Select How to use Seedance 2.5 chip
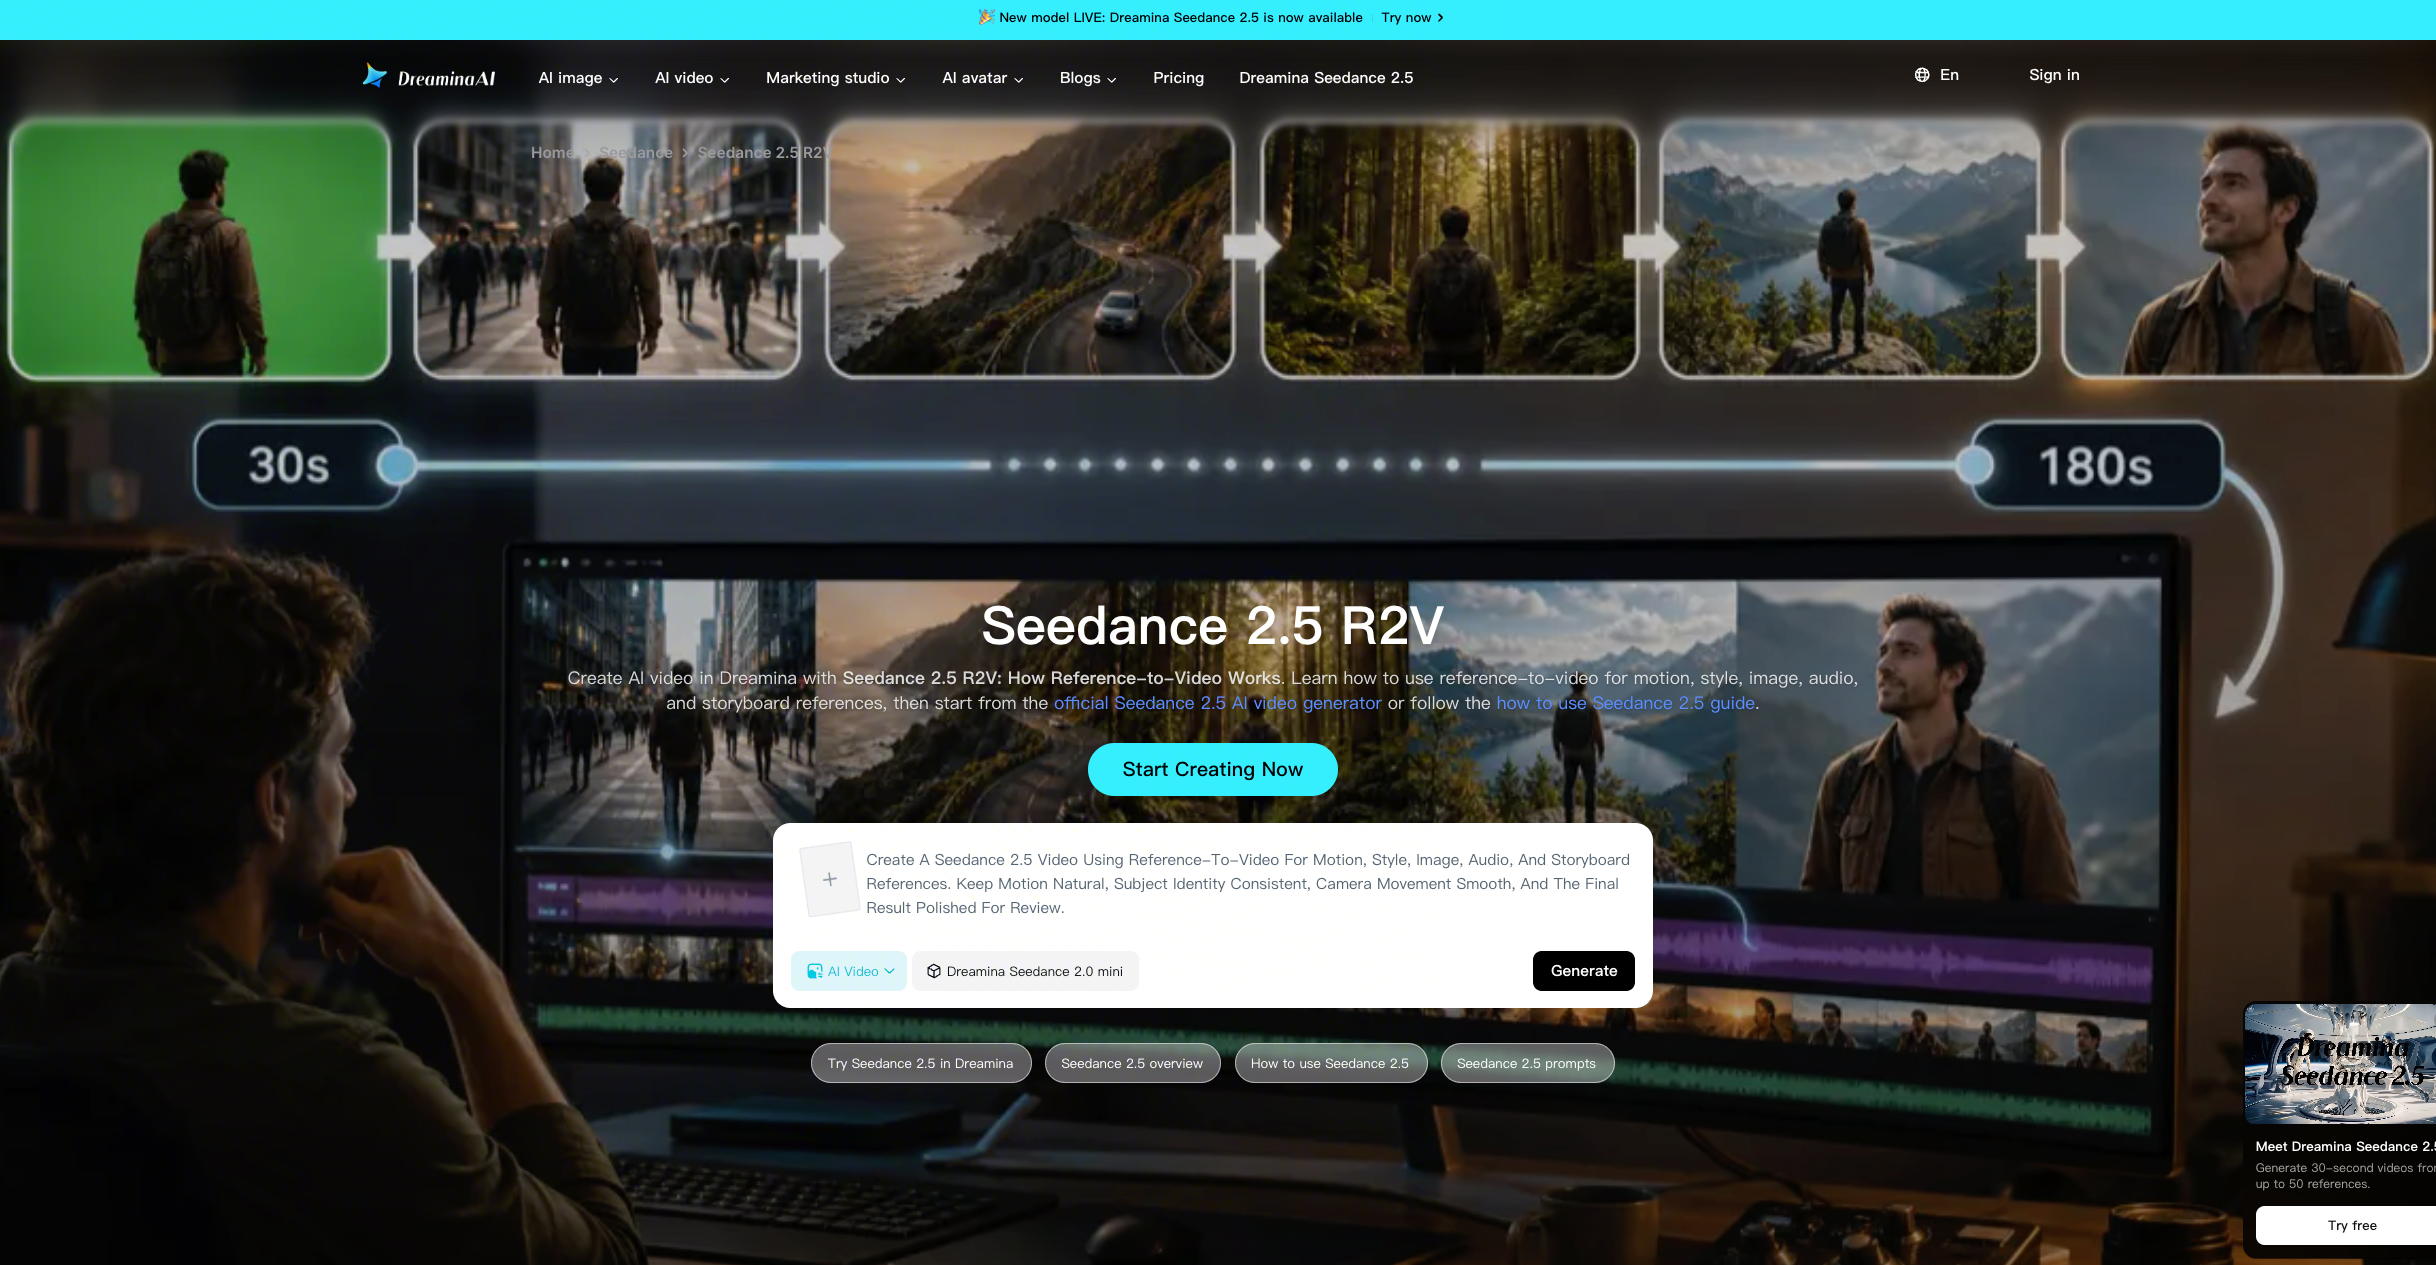This screenshot has height=1265, width=2436. 1330,1063
